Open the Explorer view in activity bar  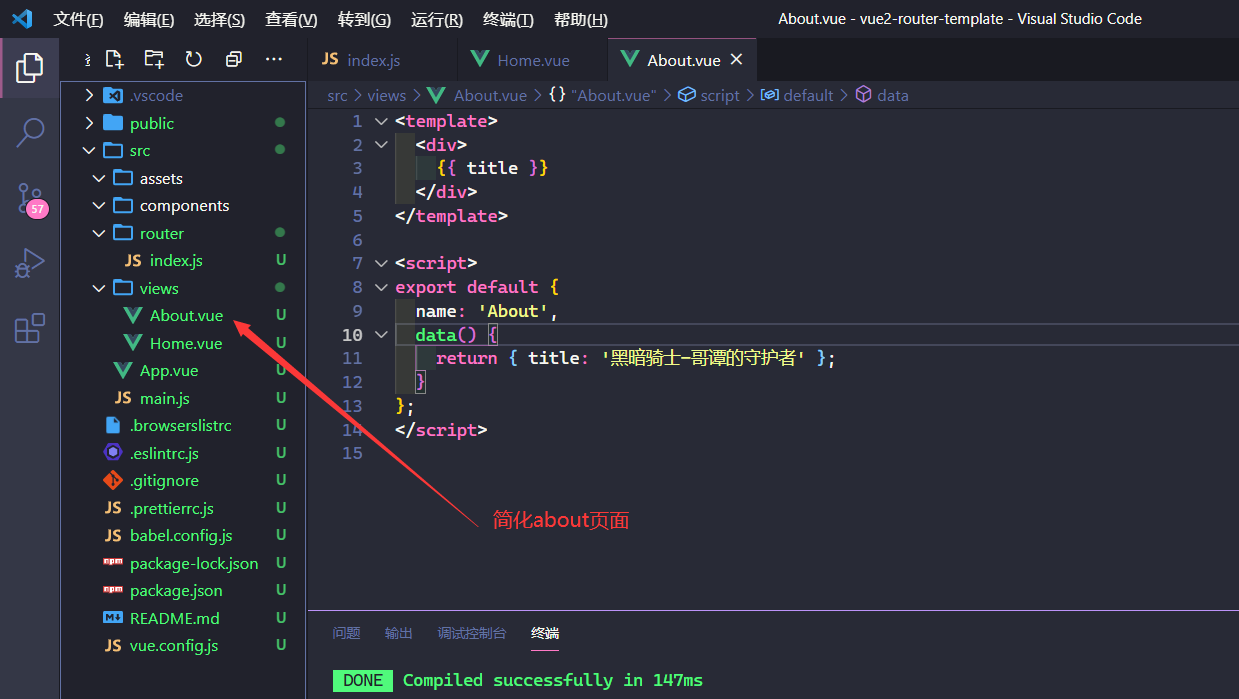[30, 68]
